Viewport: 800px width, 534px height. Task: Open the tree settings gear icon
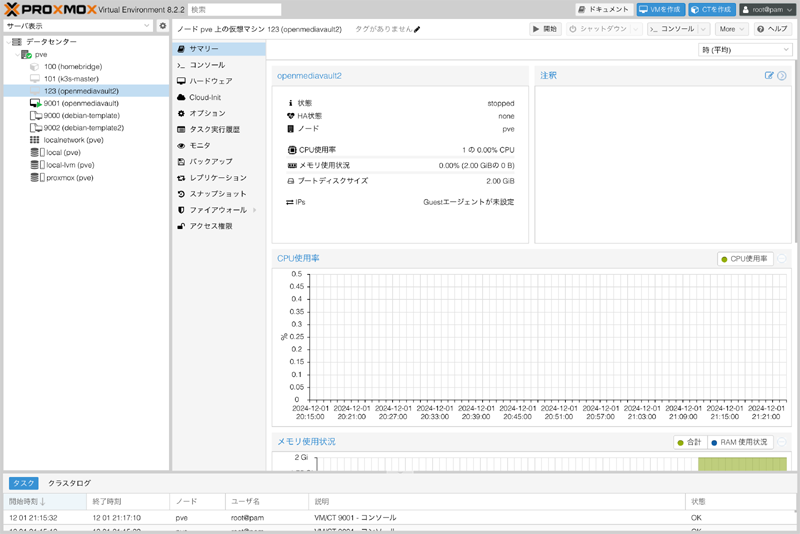pyautogui.click(x=163, y=26)
